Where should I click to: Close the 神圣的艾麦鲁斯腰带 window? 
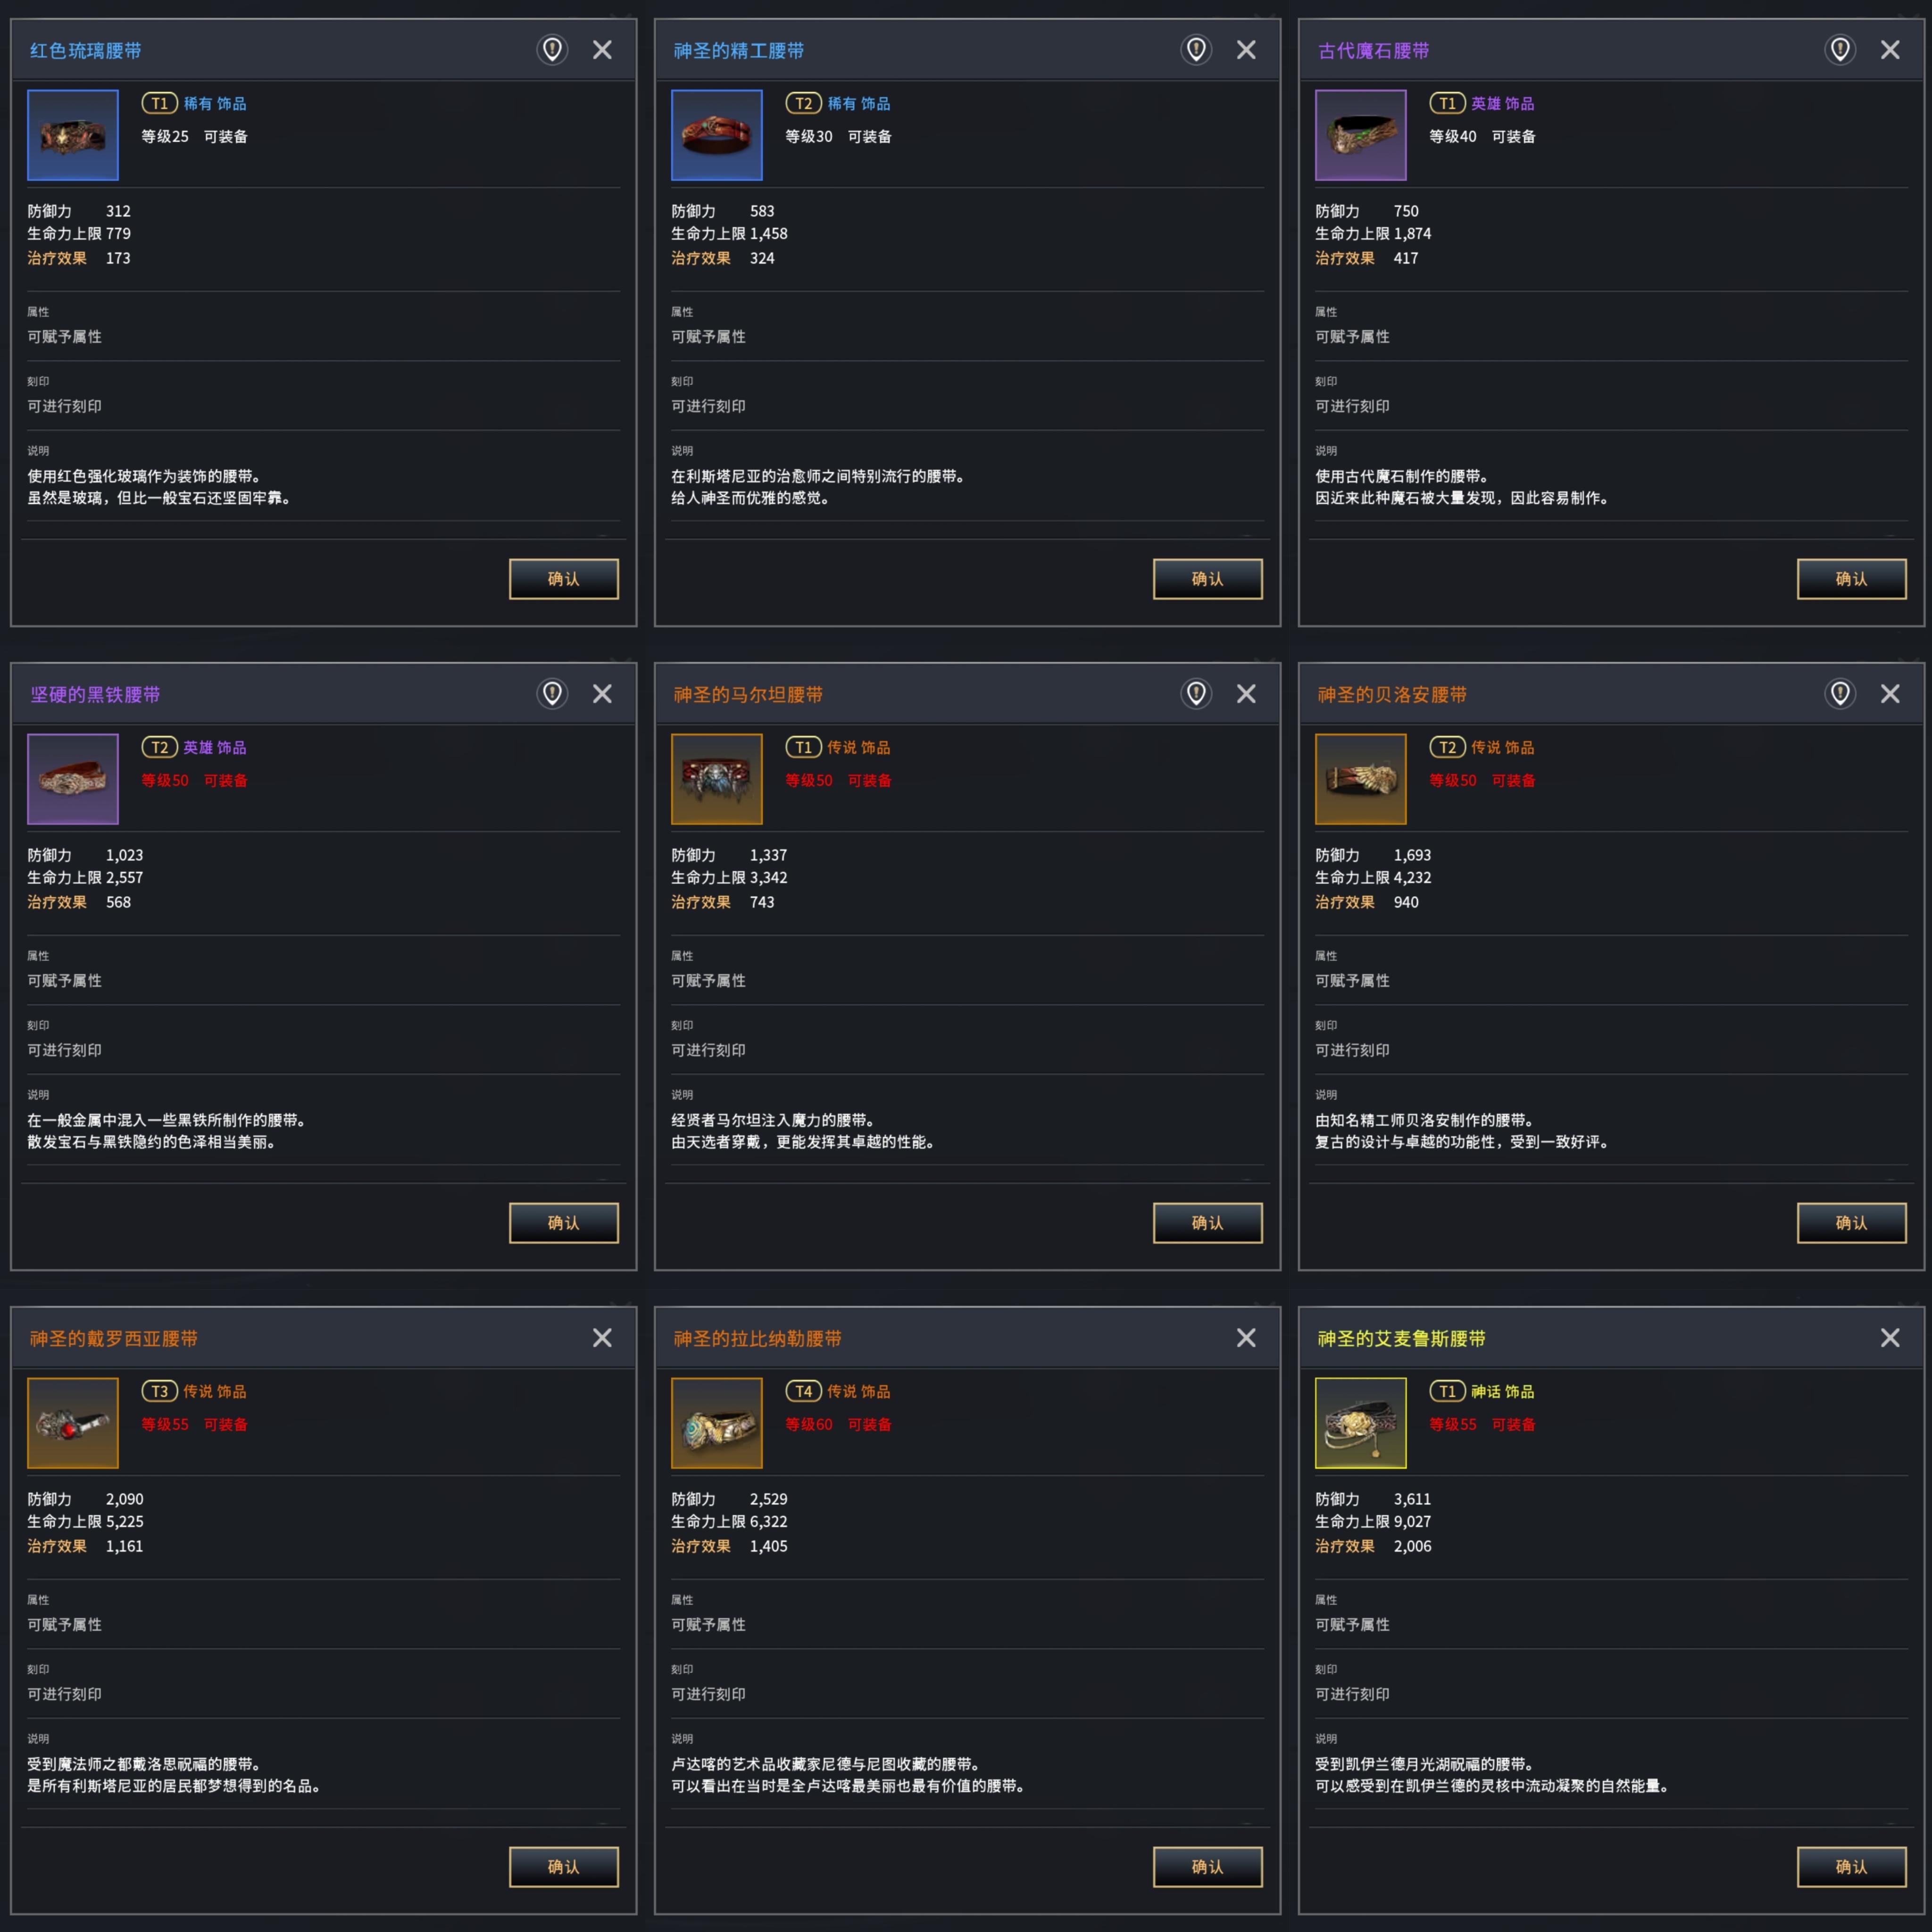(x=1890, y=1338)
